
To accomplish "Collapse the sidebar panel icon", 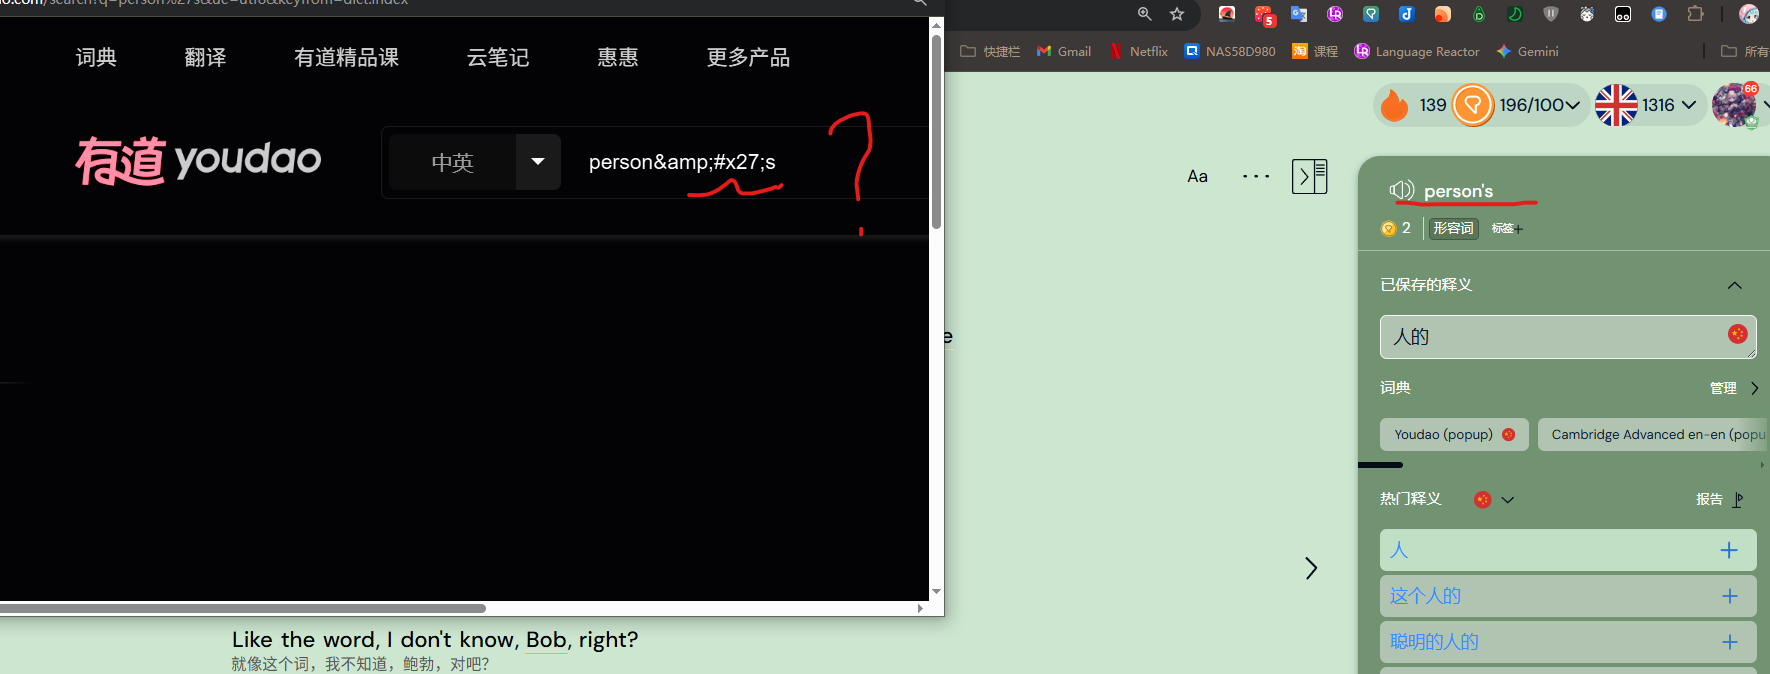I will [1309, 177].
